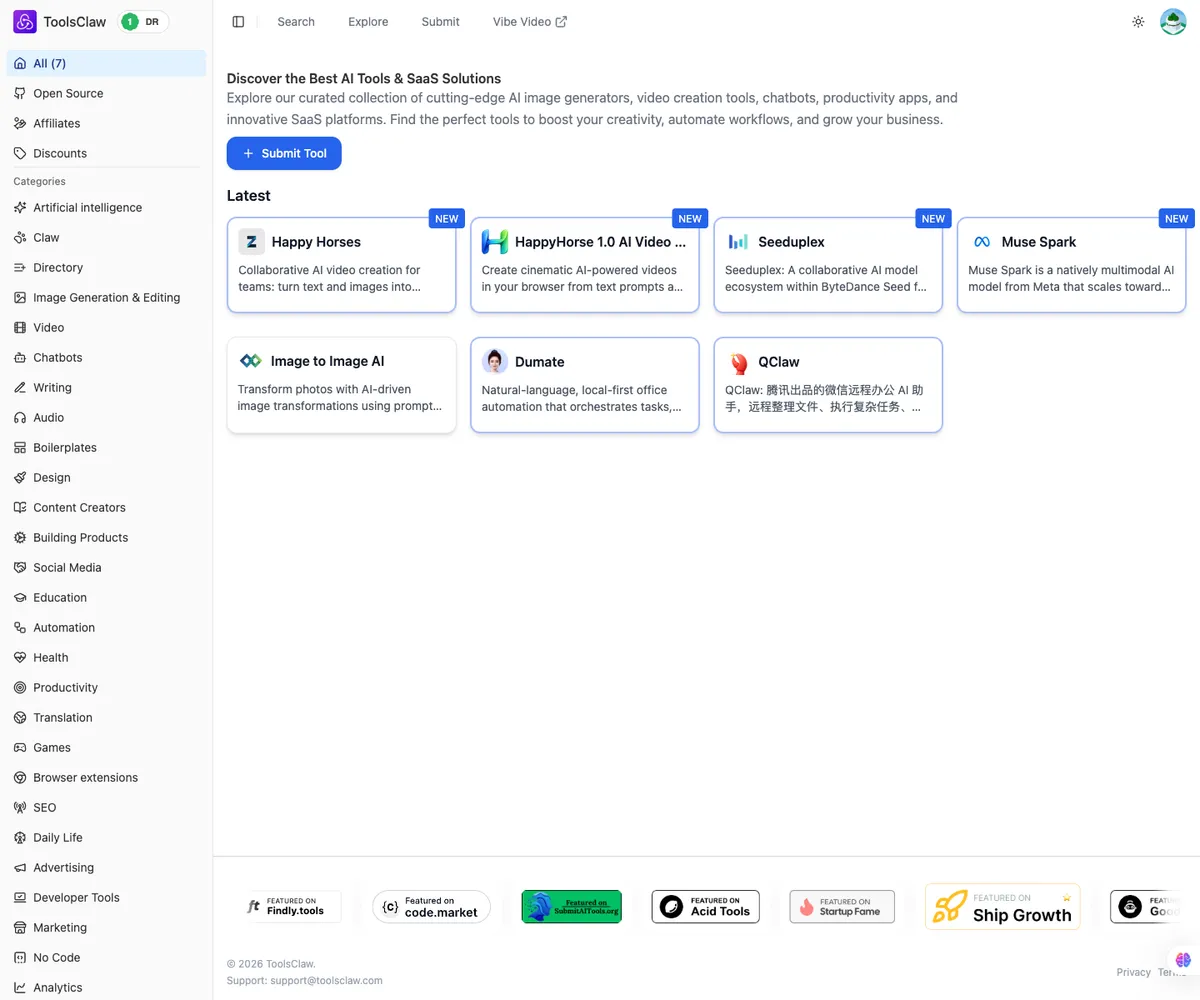Open the Explore nav item

[x=368, y=22]
